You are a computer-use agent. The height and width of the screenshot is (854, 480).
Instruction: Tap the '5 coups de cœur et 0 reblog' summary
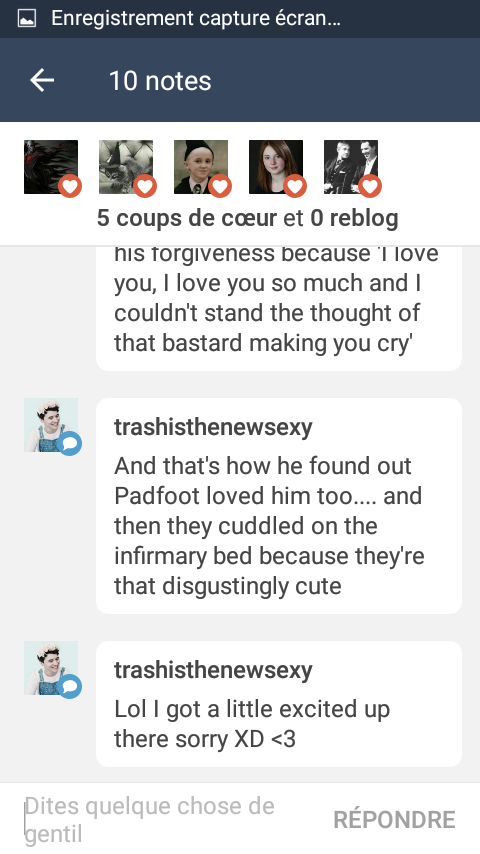coord(247,218)
